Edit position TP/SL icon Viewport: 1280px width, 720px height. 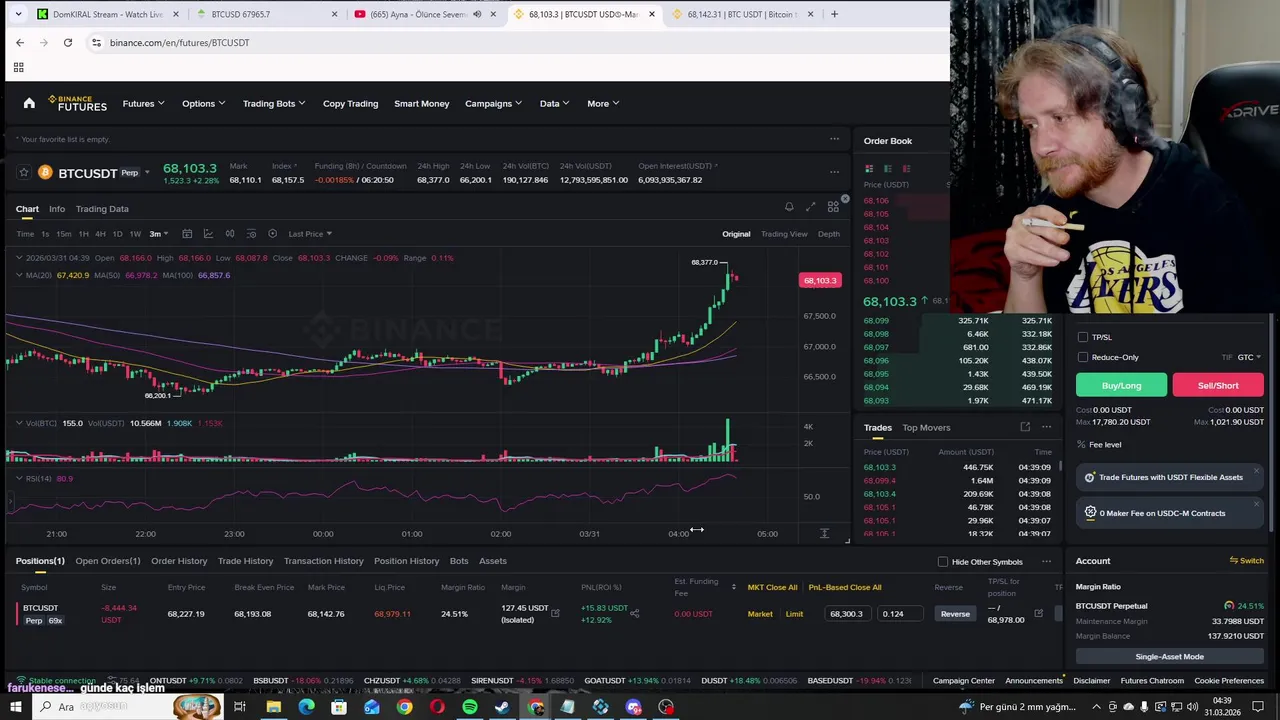tap(1038, 613)
